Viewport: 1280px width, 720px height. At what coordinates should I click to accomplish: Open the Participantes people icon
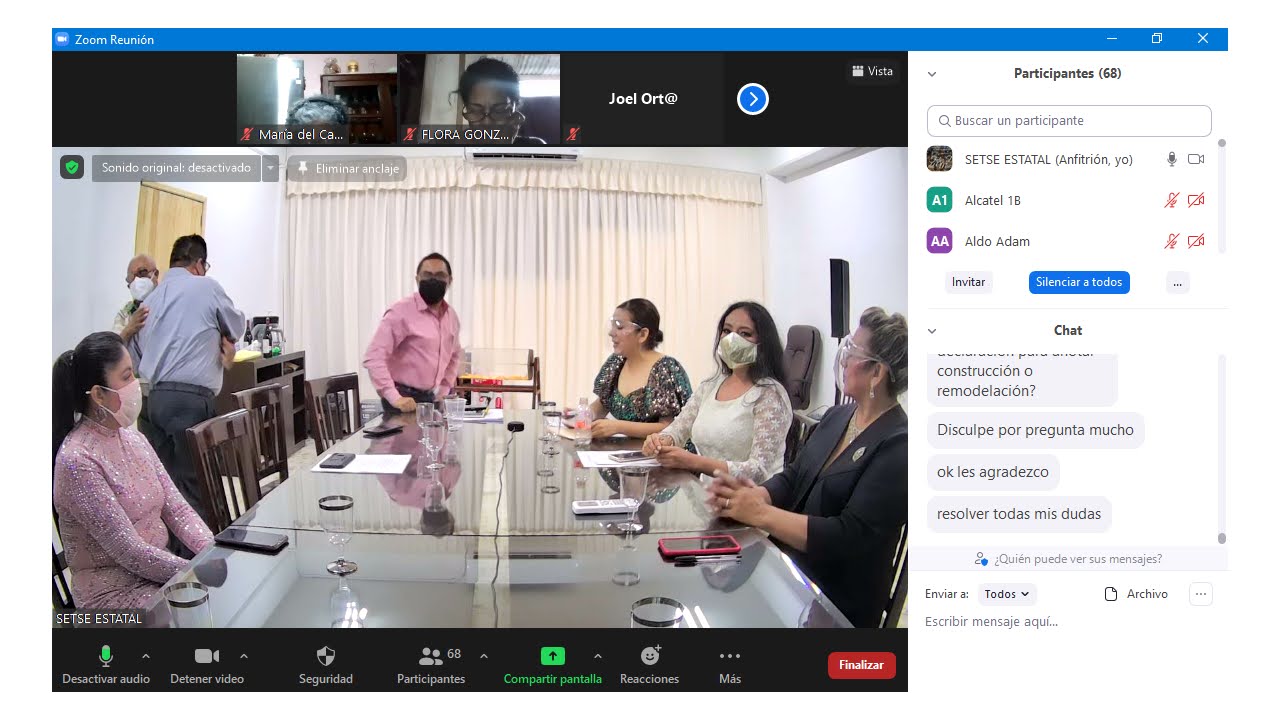click(x=431, y=656)
